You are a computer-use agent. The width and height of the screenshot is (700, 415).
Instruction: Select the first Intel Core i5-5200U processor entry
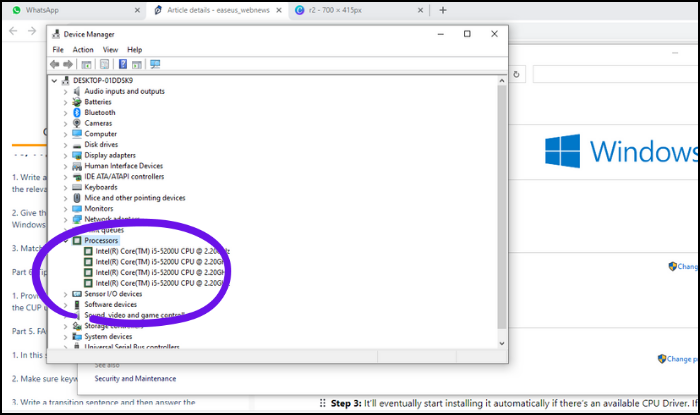(x=156, y=251)
